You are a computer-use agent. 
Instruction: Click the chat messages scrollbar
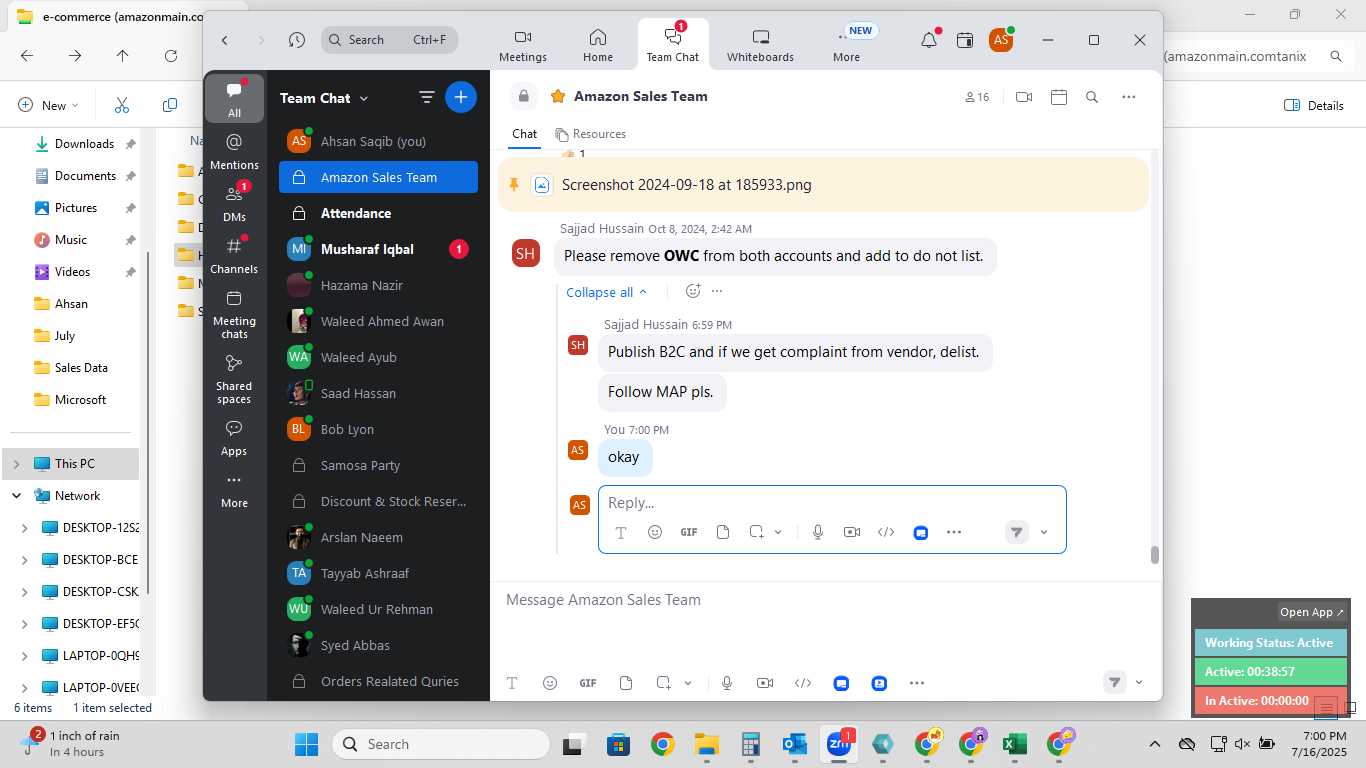coord(1154,555)
